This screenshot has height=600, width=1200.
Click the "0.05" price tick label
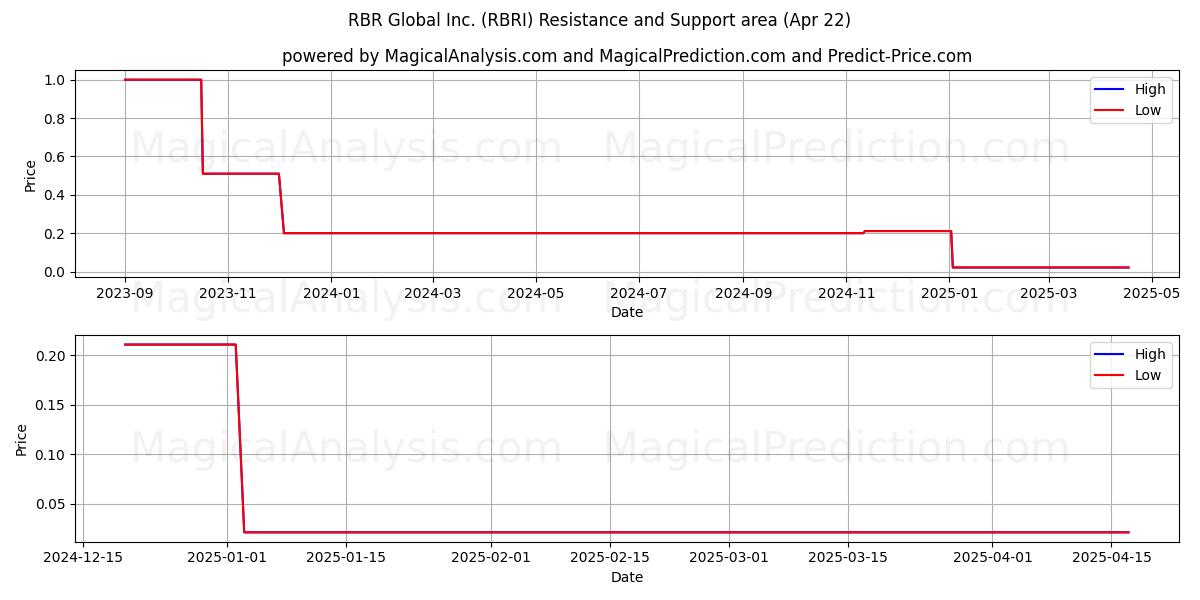point(51,504)
